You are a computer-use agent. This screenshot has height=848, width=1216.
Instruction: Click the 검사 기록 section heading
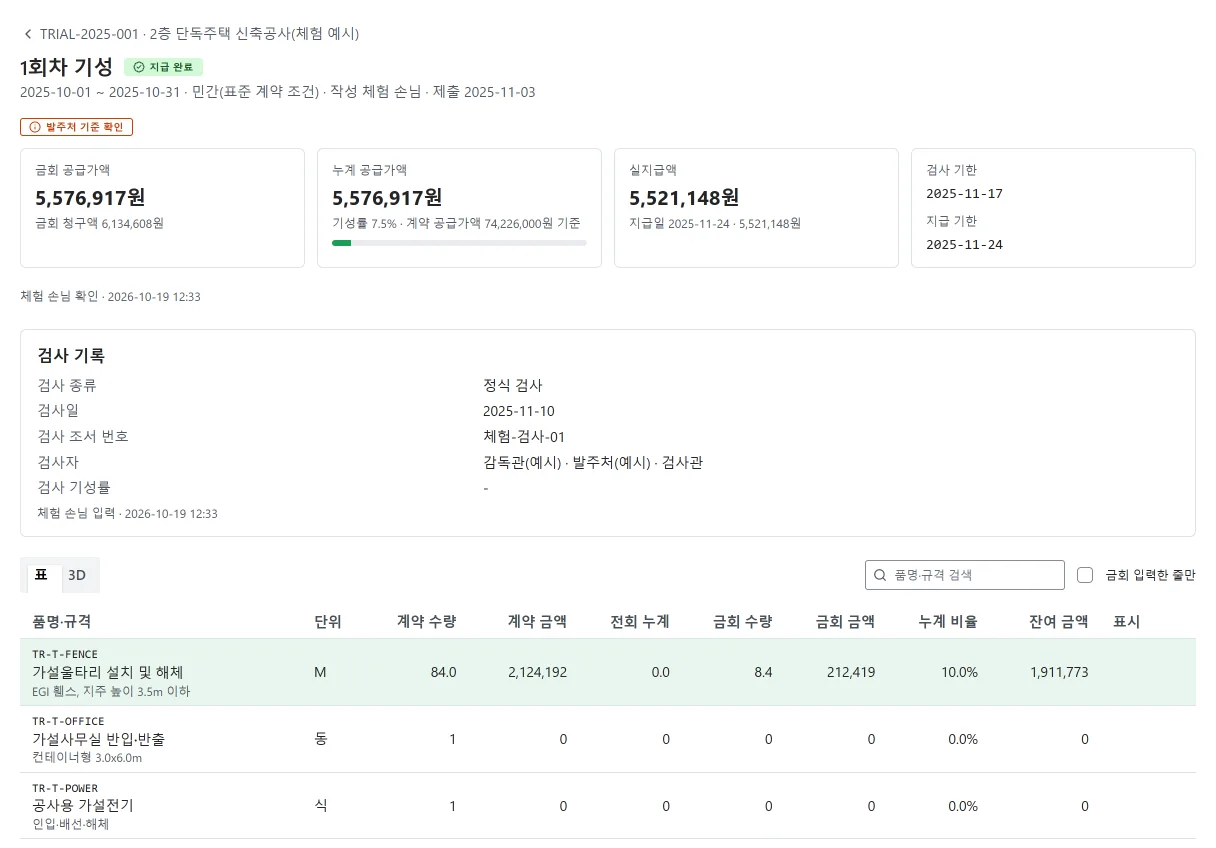pyautogui.click(x=71, y=355)
